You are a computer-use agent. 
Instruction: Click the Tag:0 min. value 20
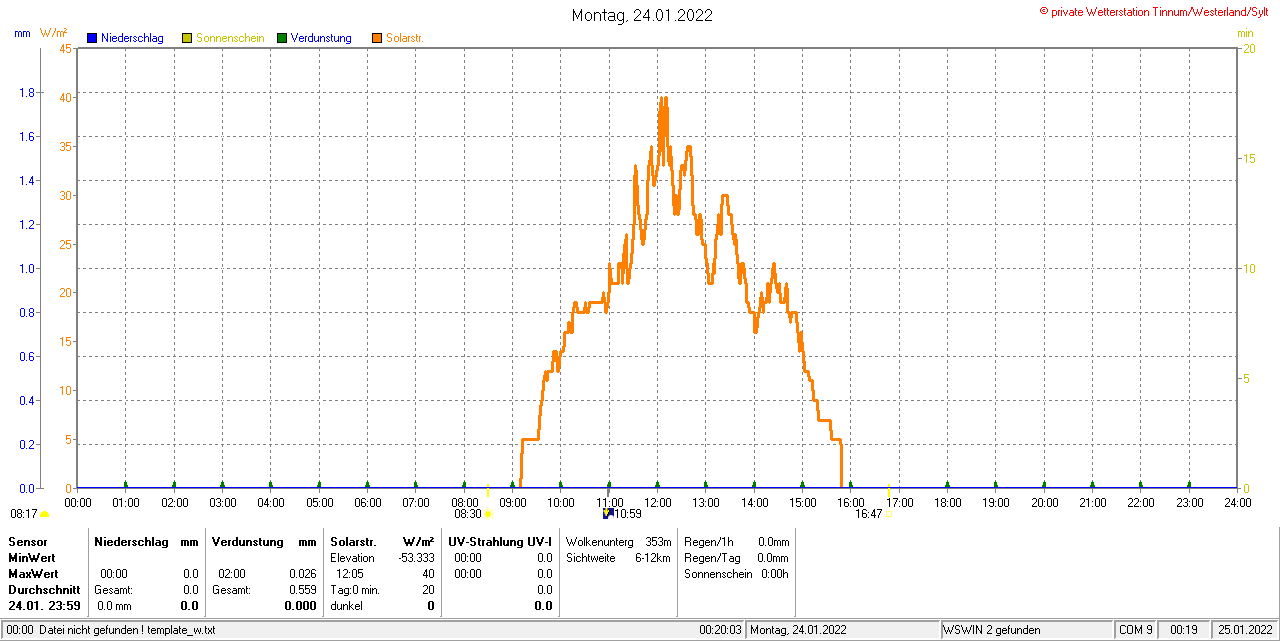428,590
